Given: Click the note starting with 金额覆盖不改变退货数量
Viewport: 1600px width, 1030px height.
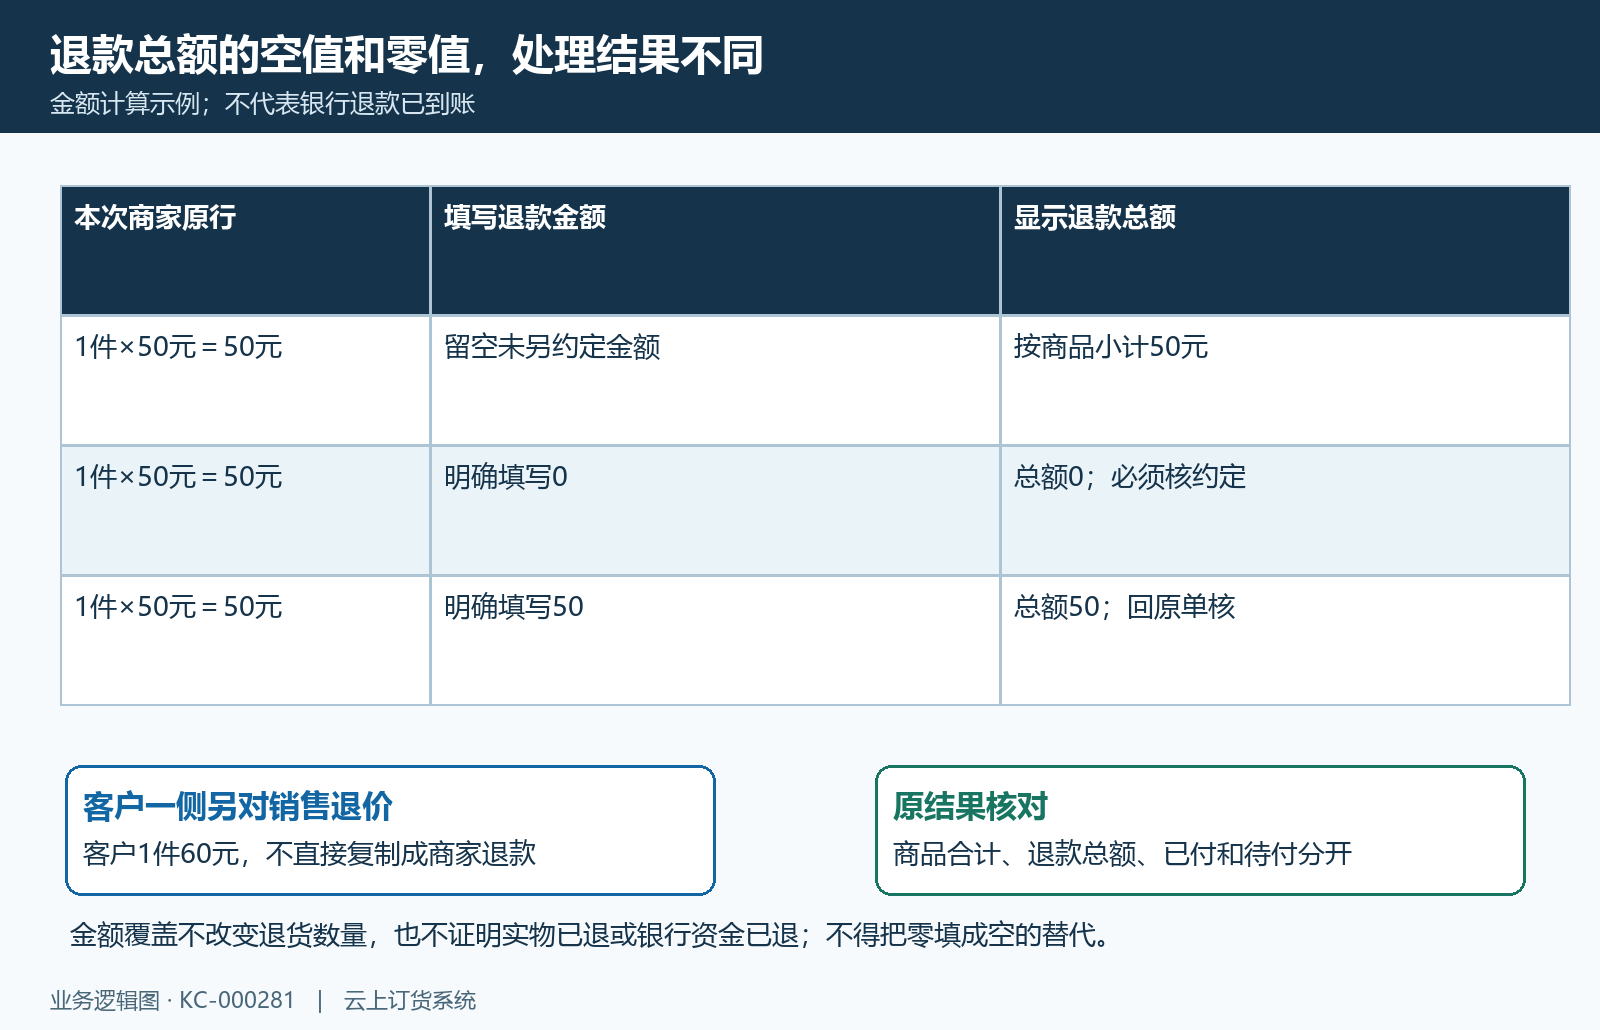Looking at the screenshot, I should pyautogui.click(x=590, y=935).
